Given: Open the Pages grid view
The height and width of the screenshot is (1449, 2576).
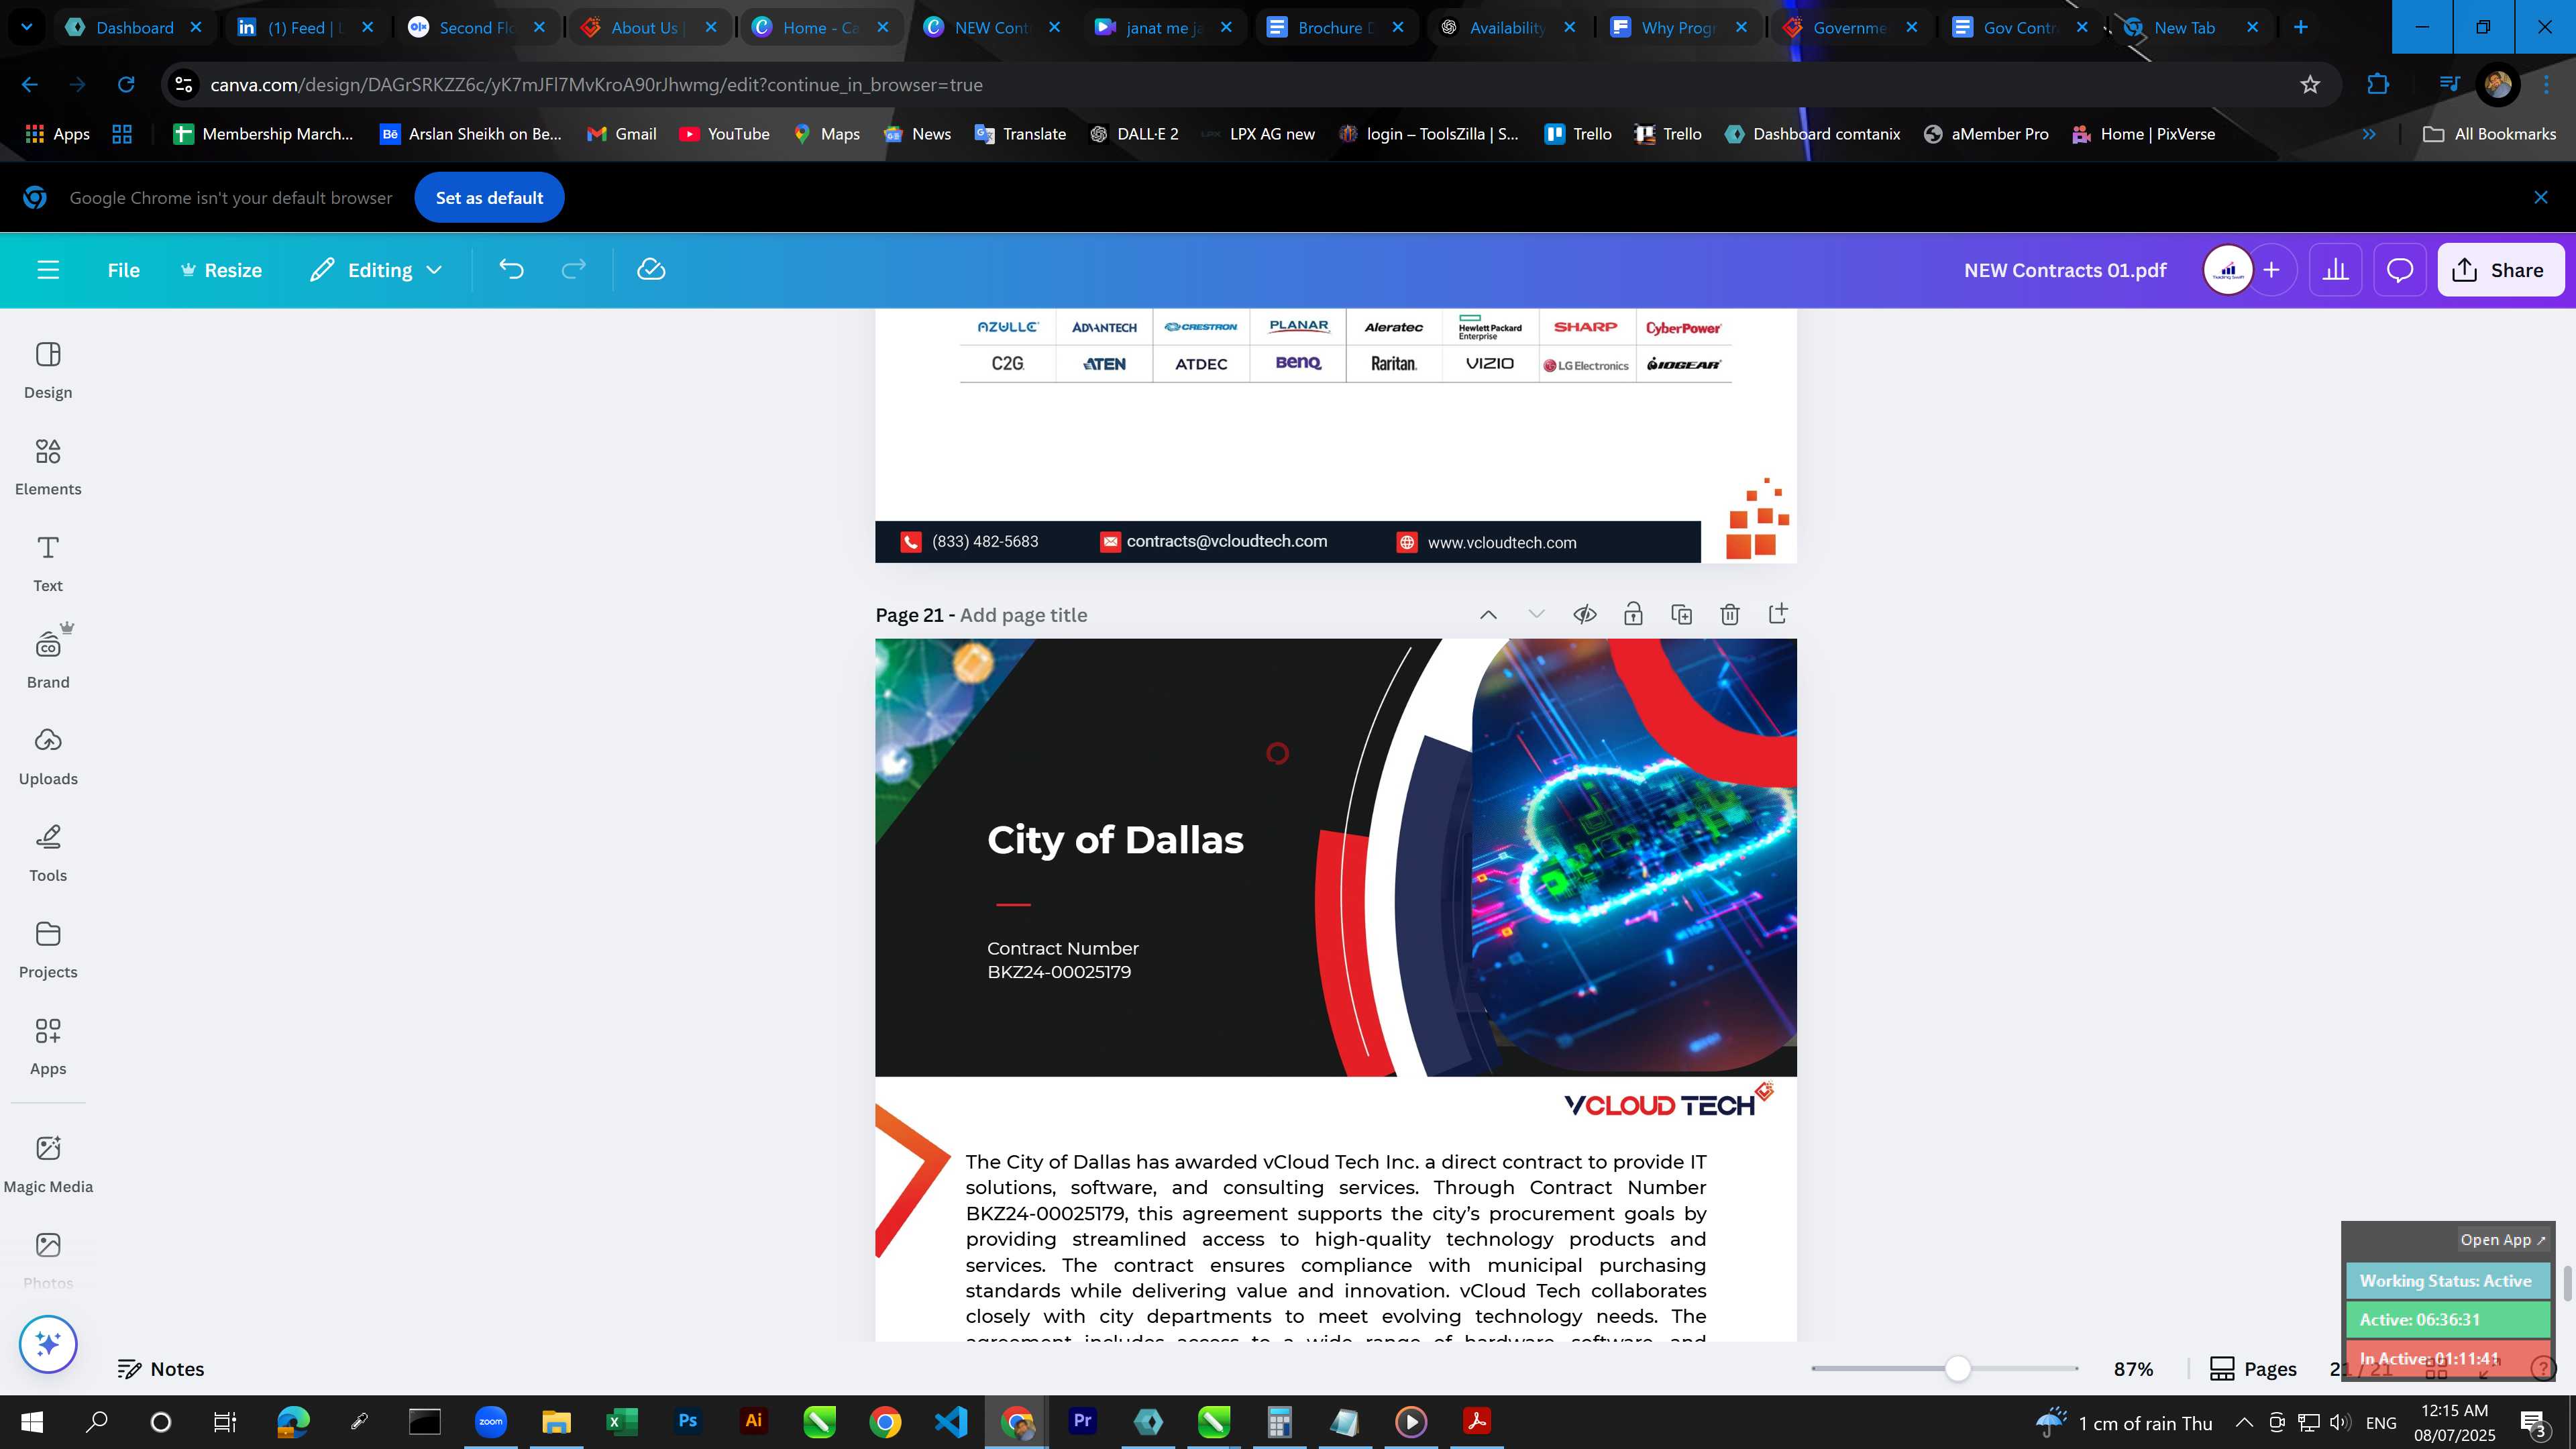Looking at the screenshot, I should click(x=2253, y=1369).
